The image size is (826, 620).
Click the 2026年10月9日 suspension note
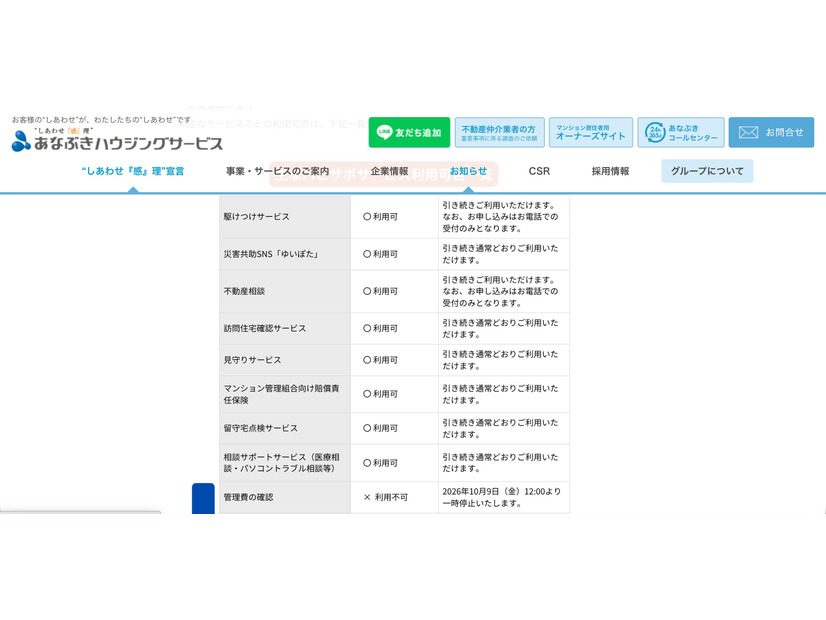(504, 497)
